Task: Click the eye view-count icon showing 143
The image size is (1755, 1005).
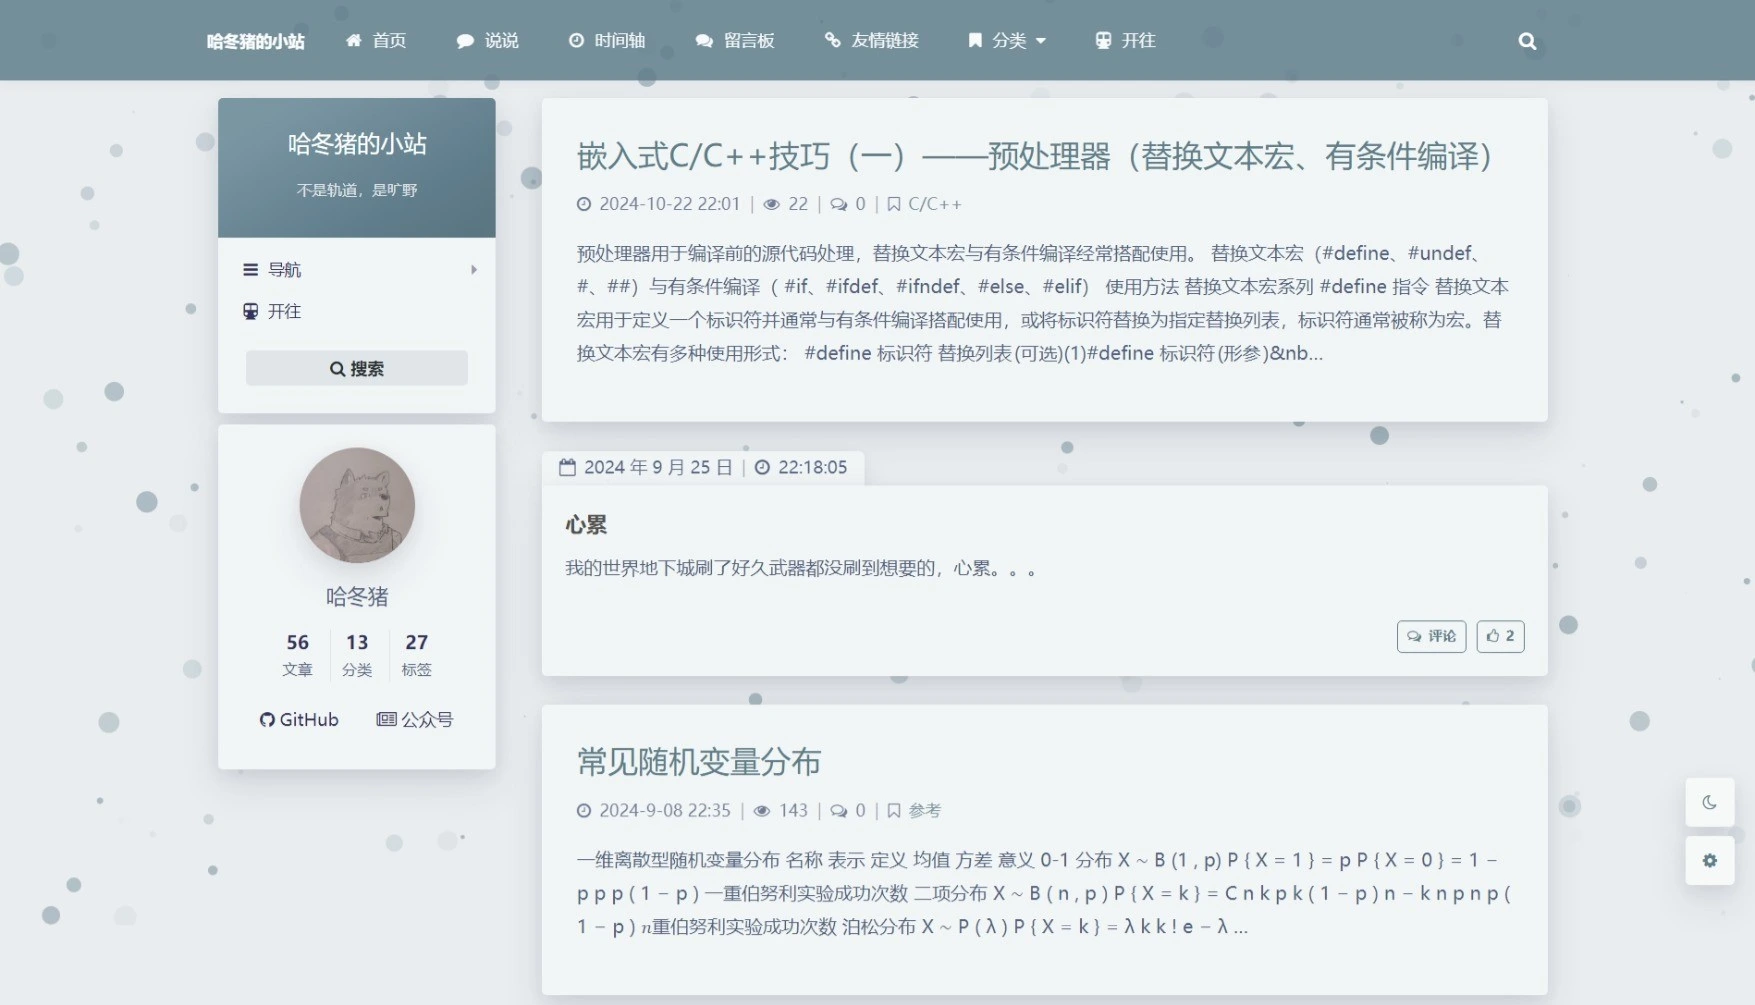Action: 763,811
